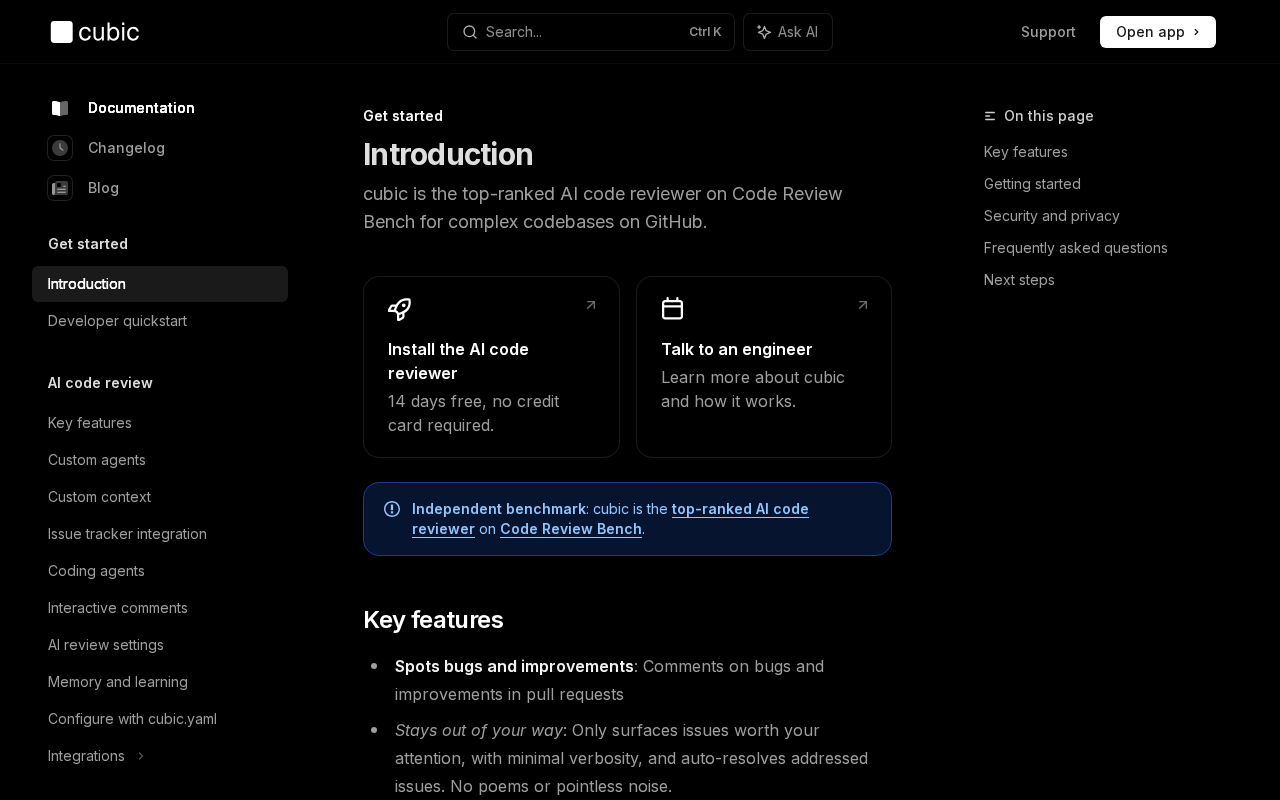
Task: Click the cubic logo icon
Action: [62, 32]
